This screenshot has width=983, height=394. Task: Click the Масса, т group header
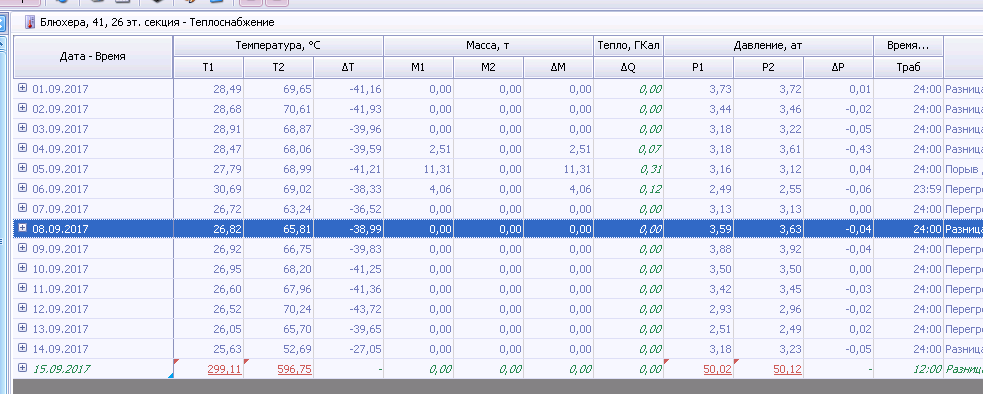(x=488, y=46)
